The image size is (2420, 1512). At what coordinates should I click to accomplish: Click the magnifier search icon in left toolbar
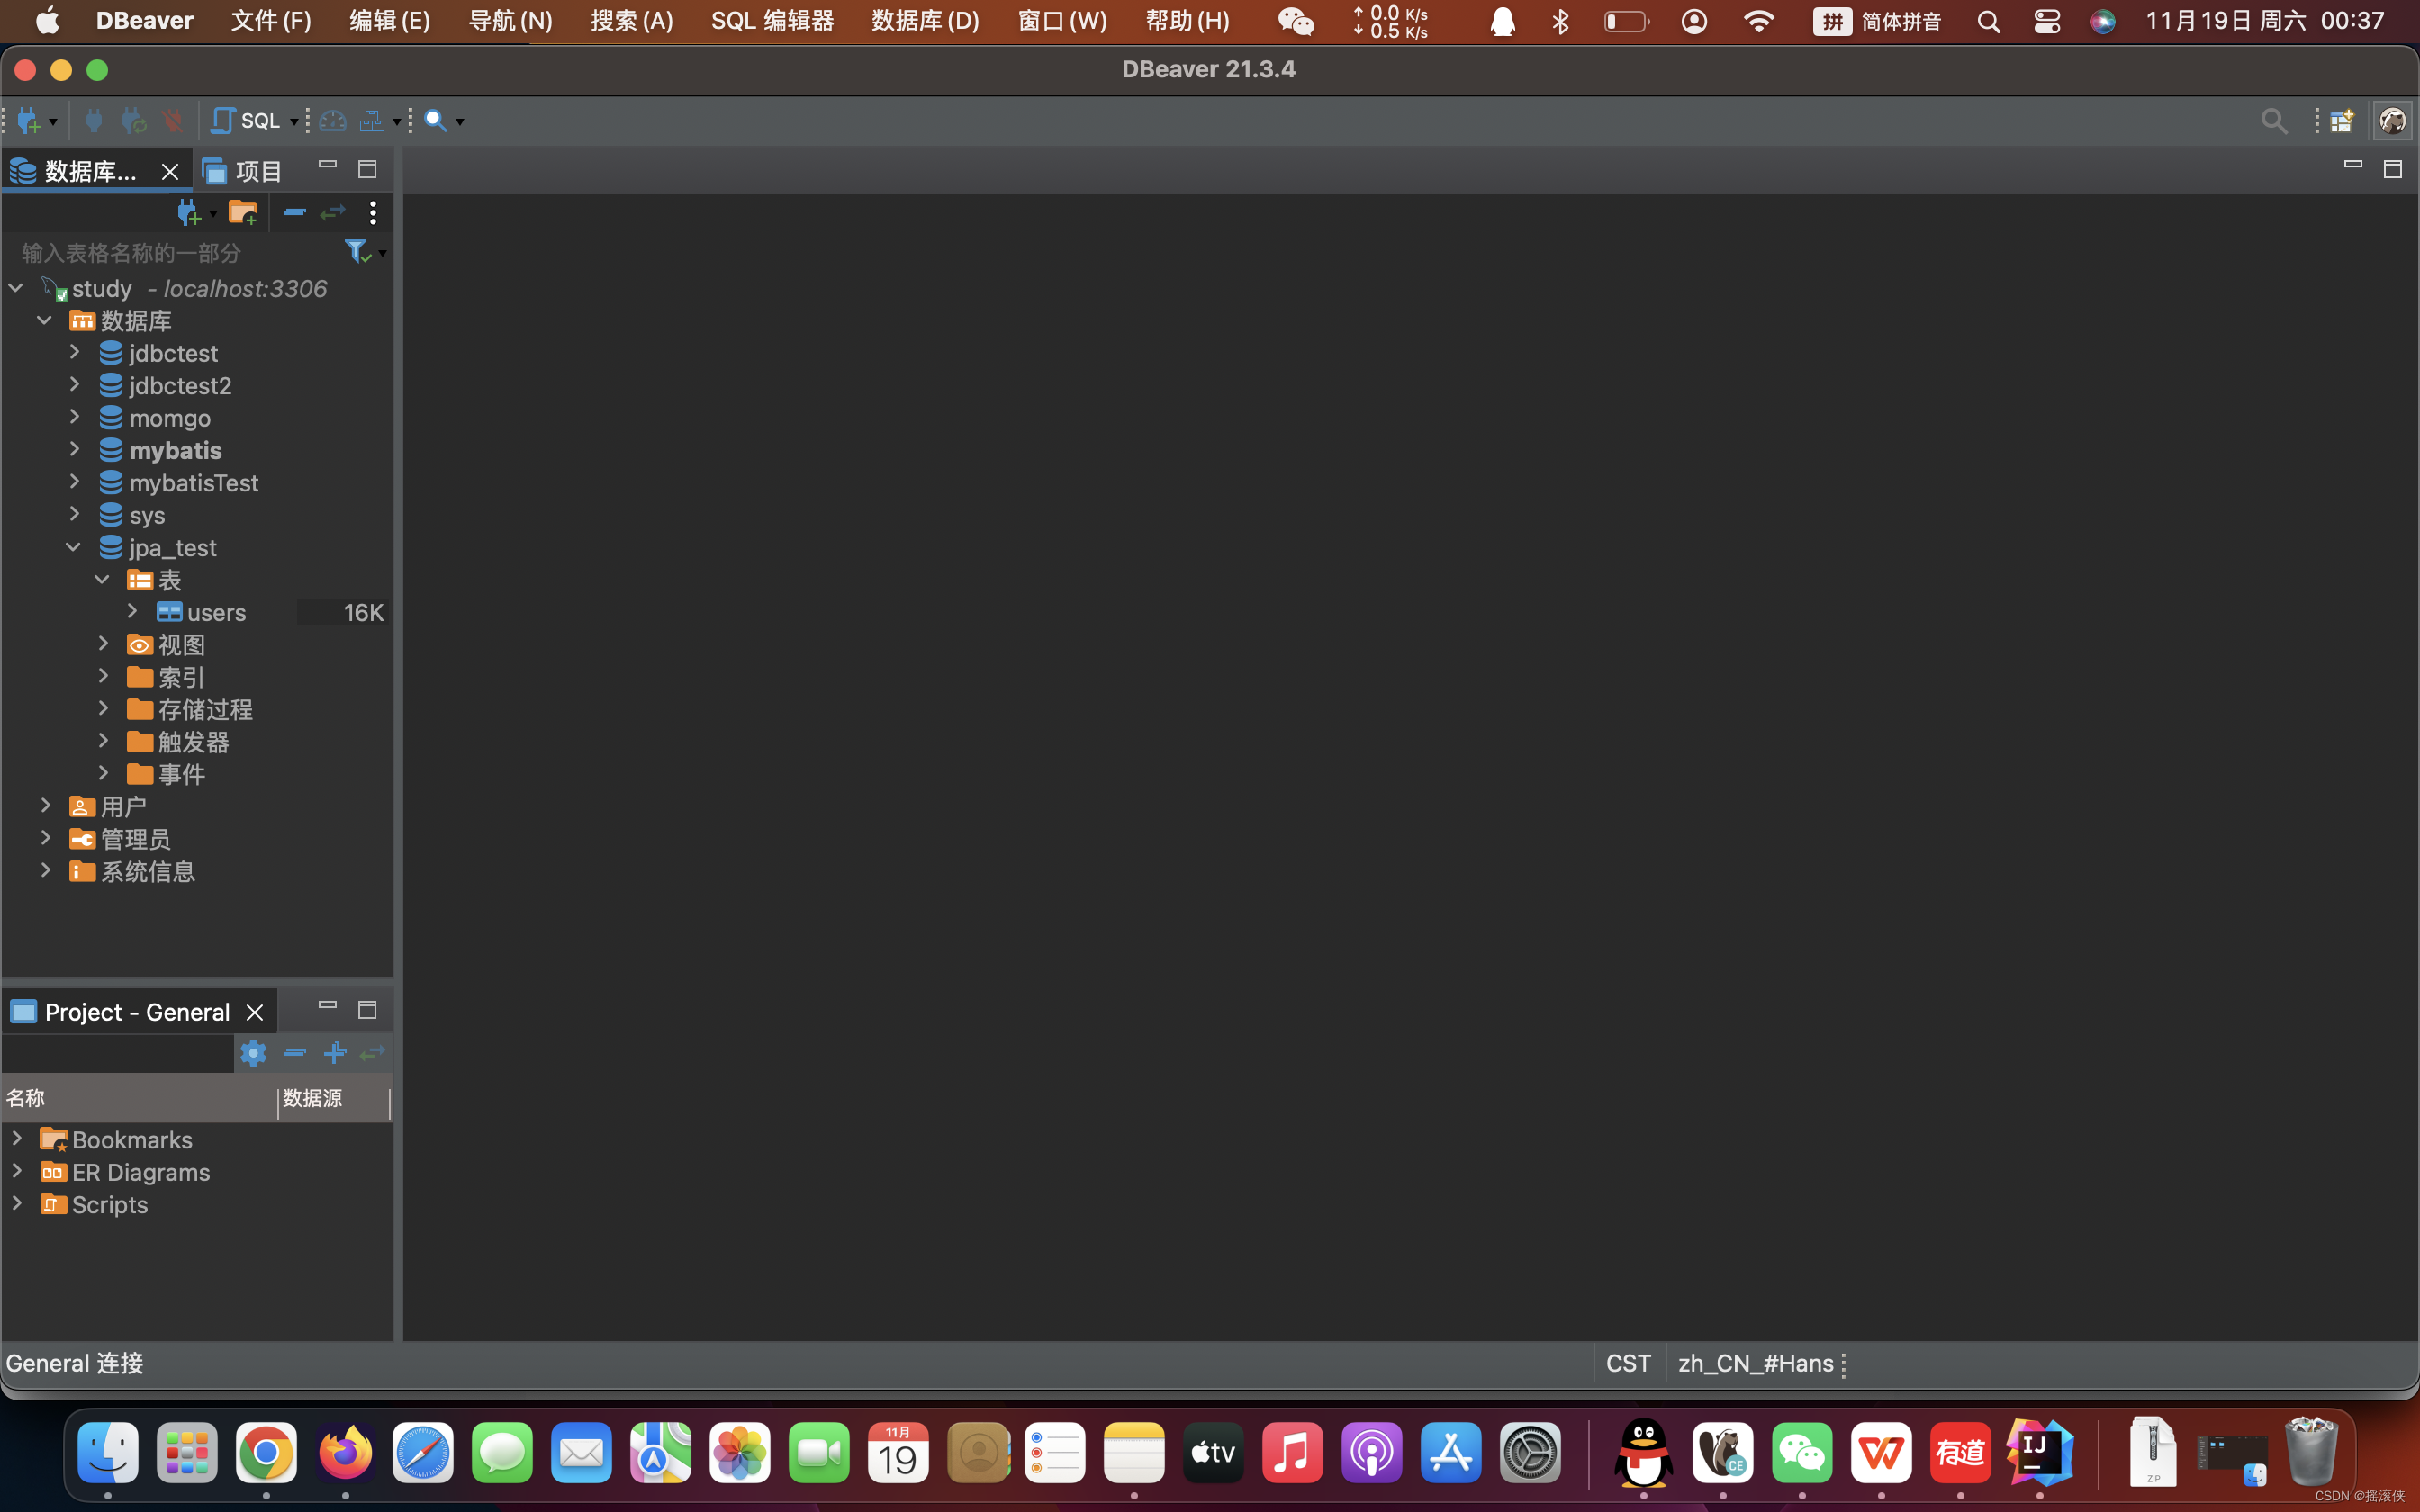point(435,121)
